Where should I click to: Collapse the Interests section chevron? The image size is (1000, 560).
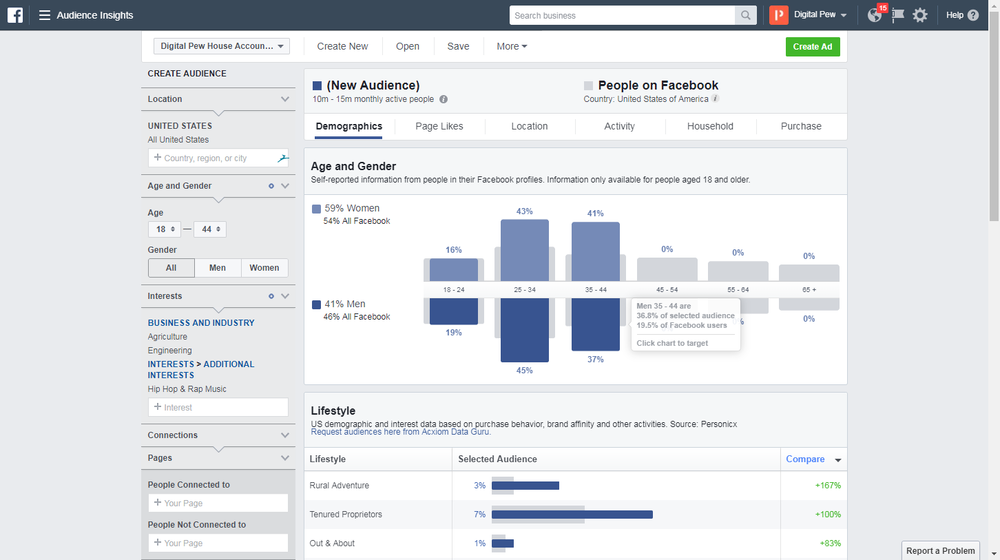coord(285,296)
